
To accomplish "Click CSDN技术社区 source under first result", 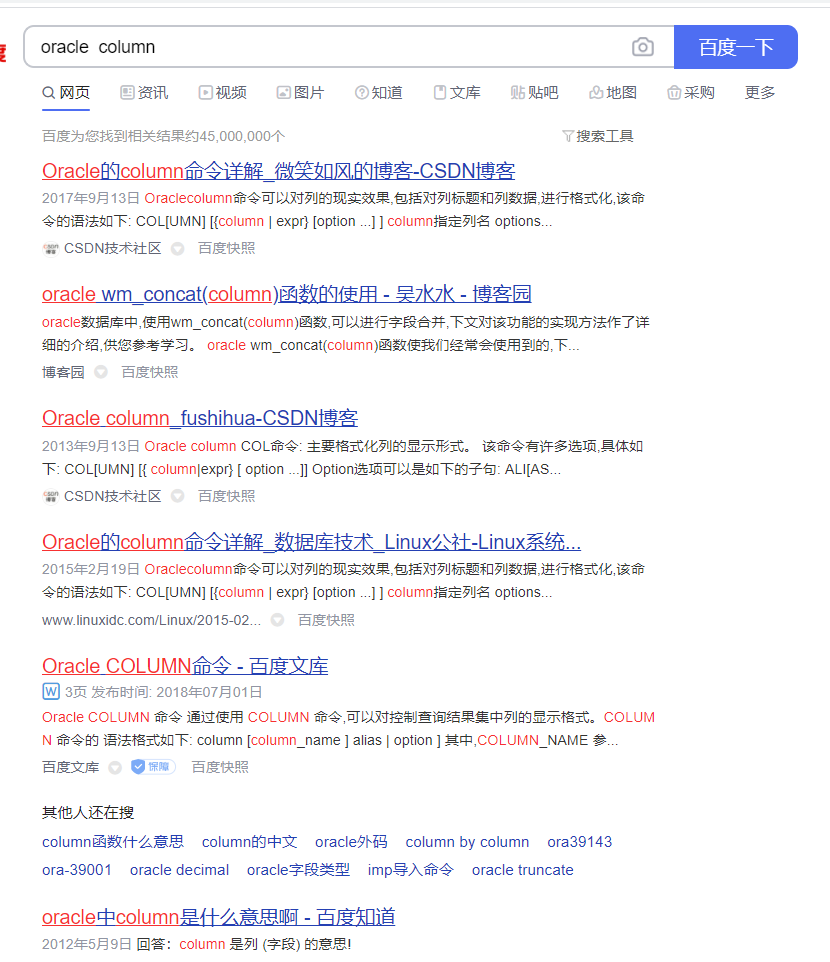I will [x=112, y=248].
